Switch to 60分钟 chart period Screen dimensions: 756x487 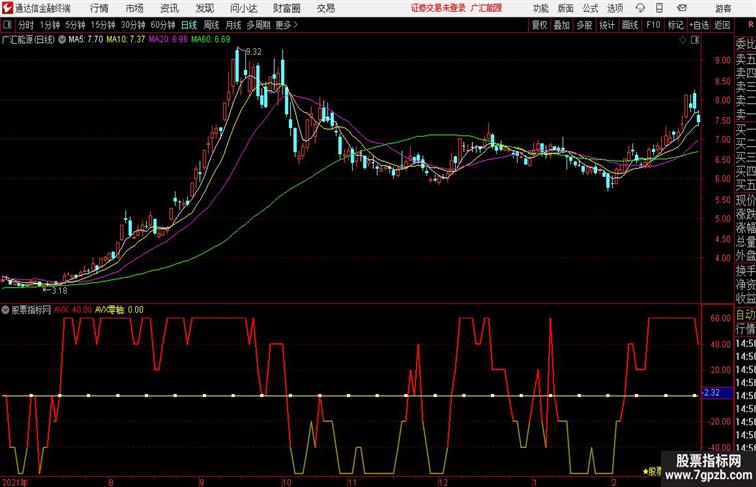point(163,25)
